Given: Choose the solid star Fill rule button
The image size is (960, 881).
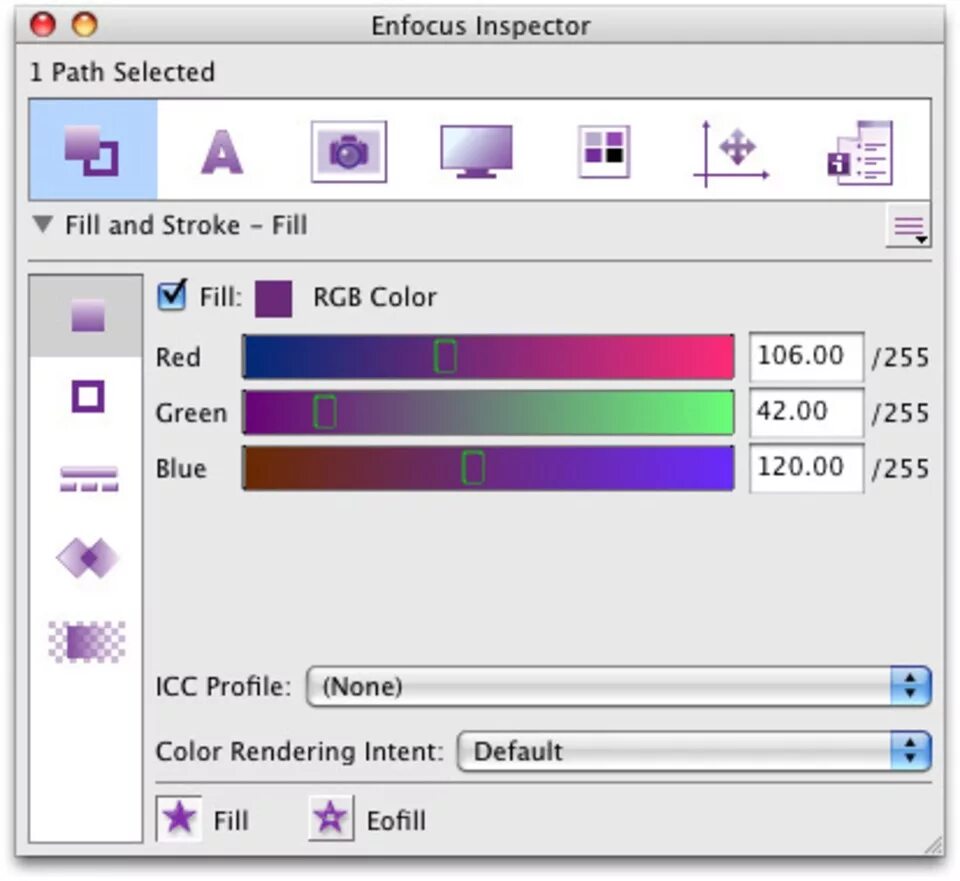Looking at the screenshot, I should pos(179,818).
